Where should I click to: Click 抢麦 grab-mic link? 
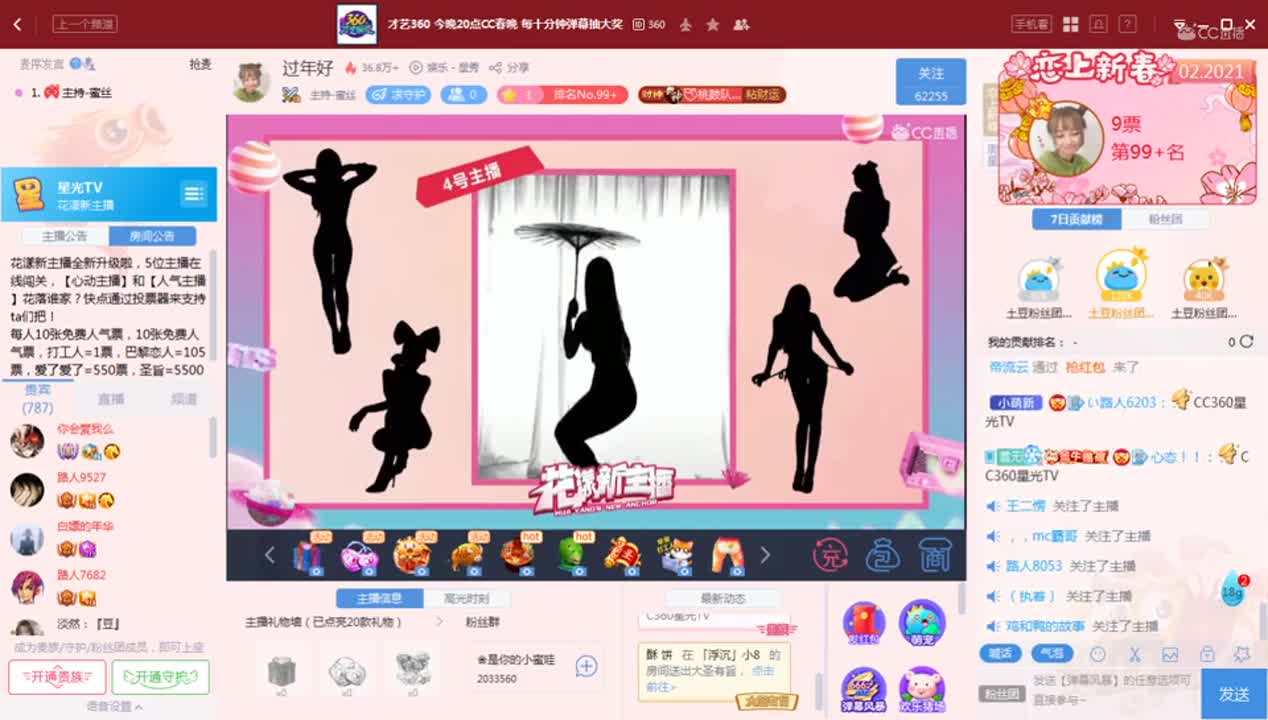coord(201,64)
